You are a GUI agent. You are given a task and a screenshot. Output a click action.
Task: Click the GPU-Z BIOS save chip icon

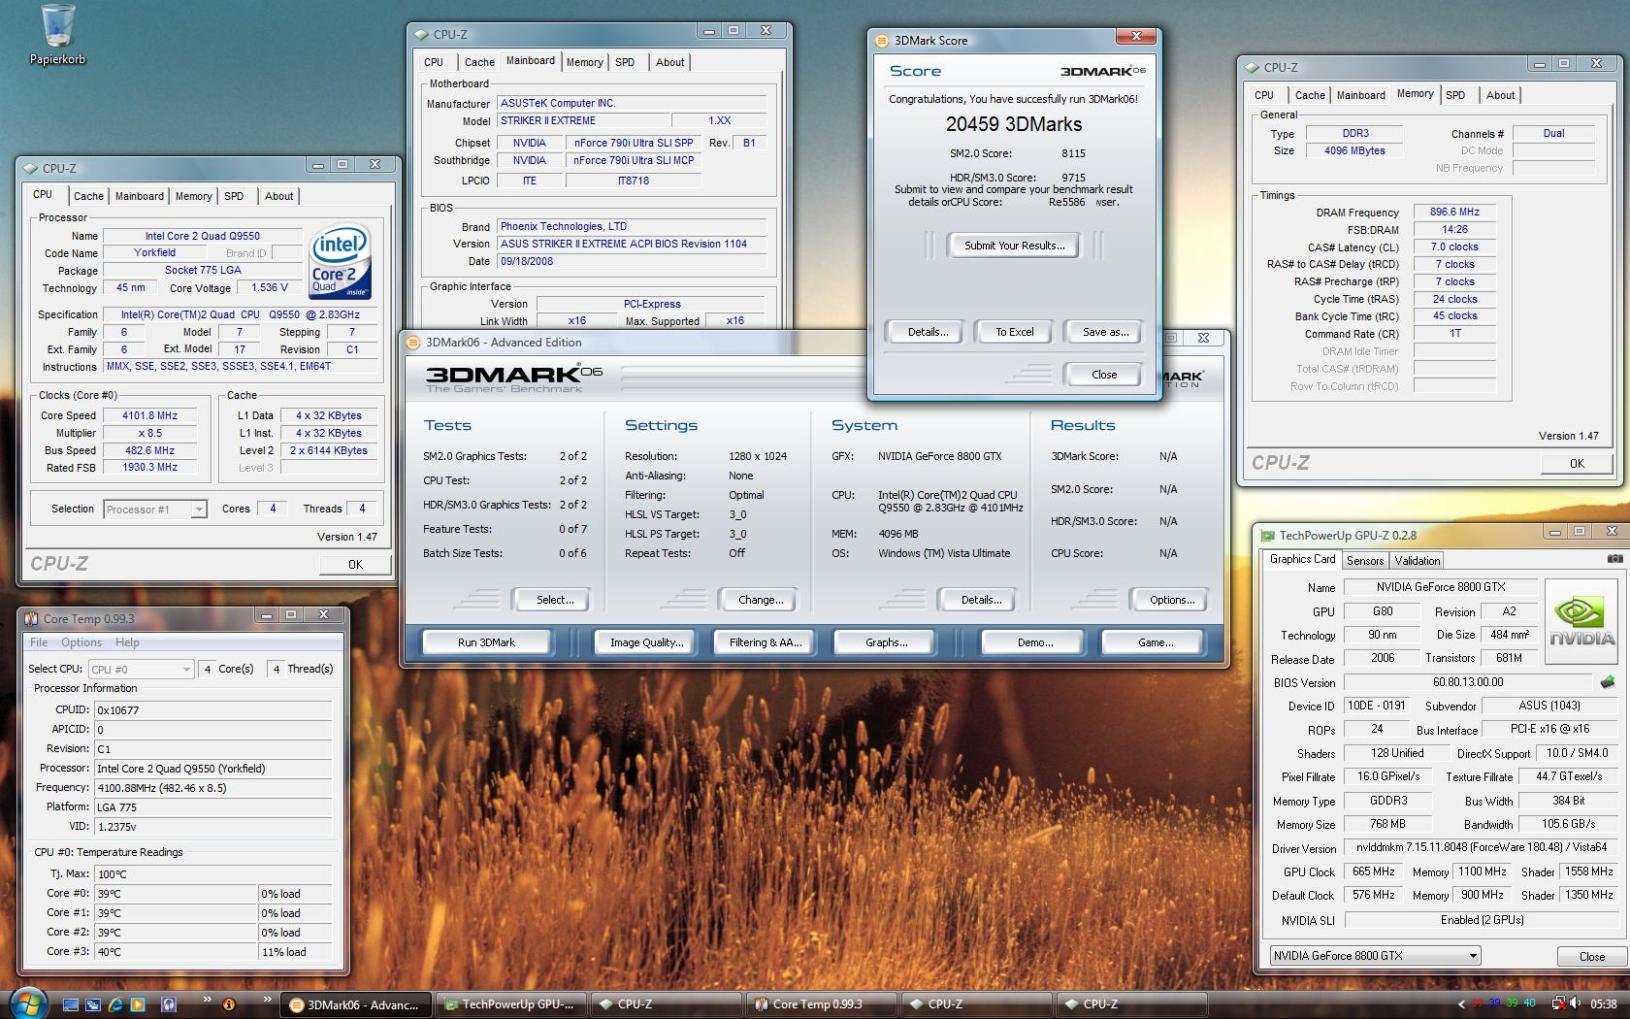click(x=1607, y=682)
